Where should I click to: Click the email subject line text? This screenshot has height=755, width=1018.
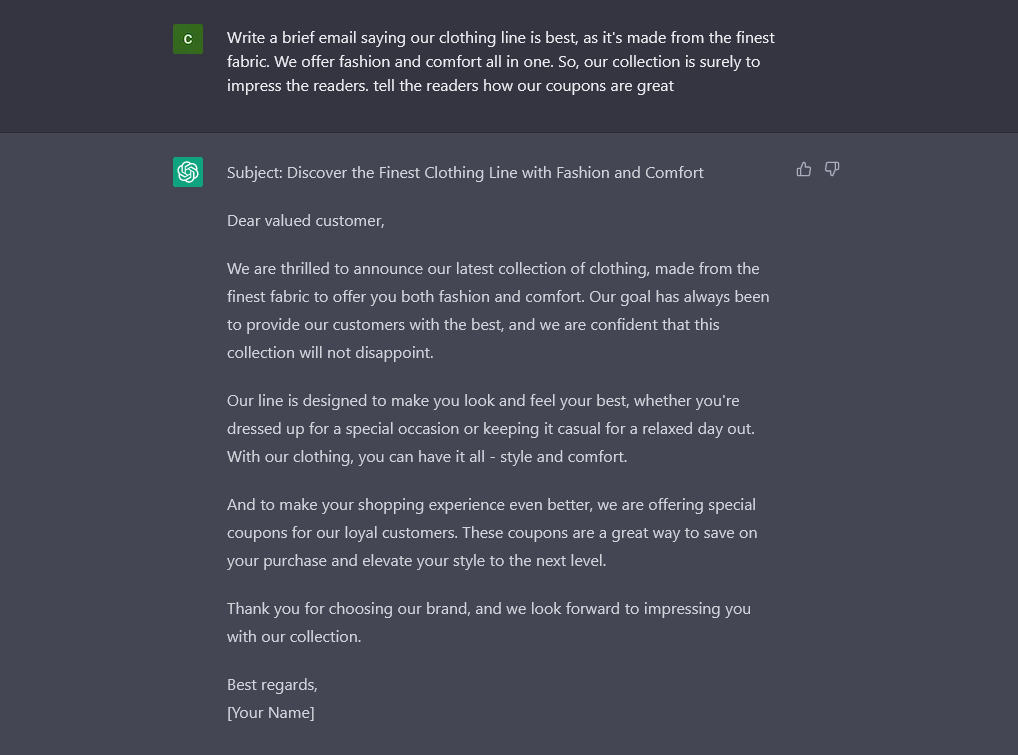[x=465, y=173]
